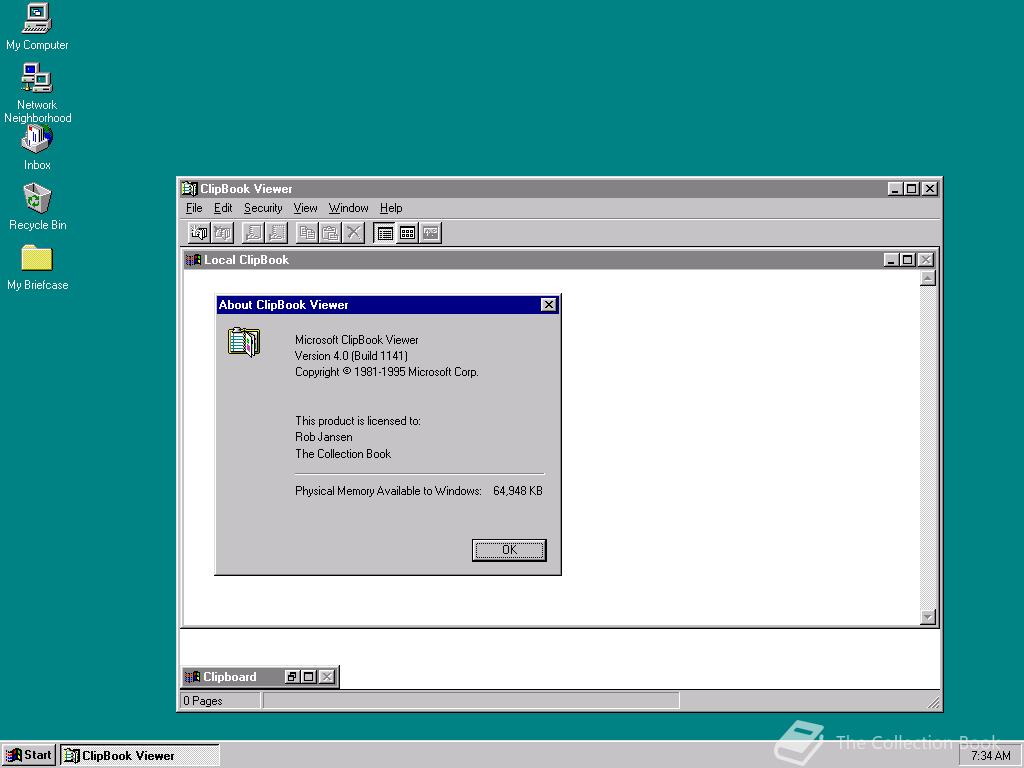Screen dimensions: 1024x768
Task: Open the Window menu
Action: [348, 208]
